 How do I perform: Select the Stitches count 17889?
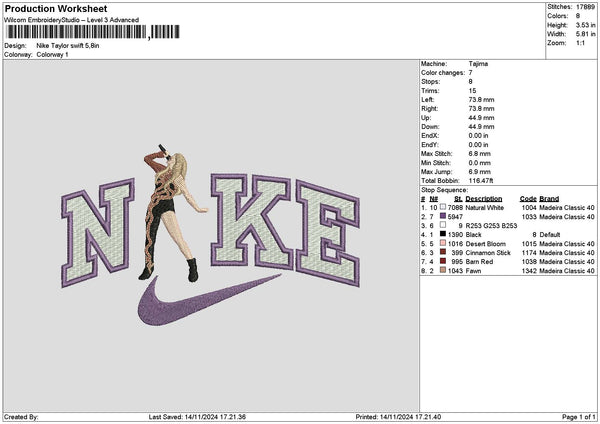coord(585,7)
